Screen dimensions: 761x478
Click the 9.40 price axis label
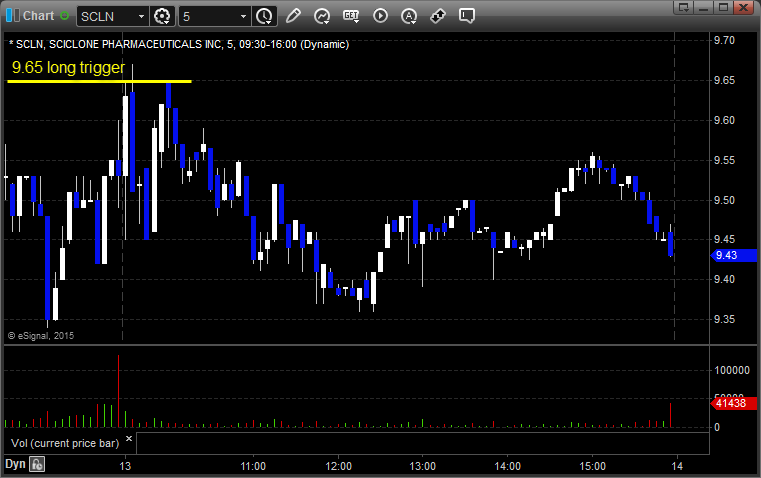724,280
